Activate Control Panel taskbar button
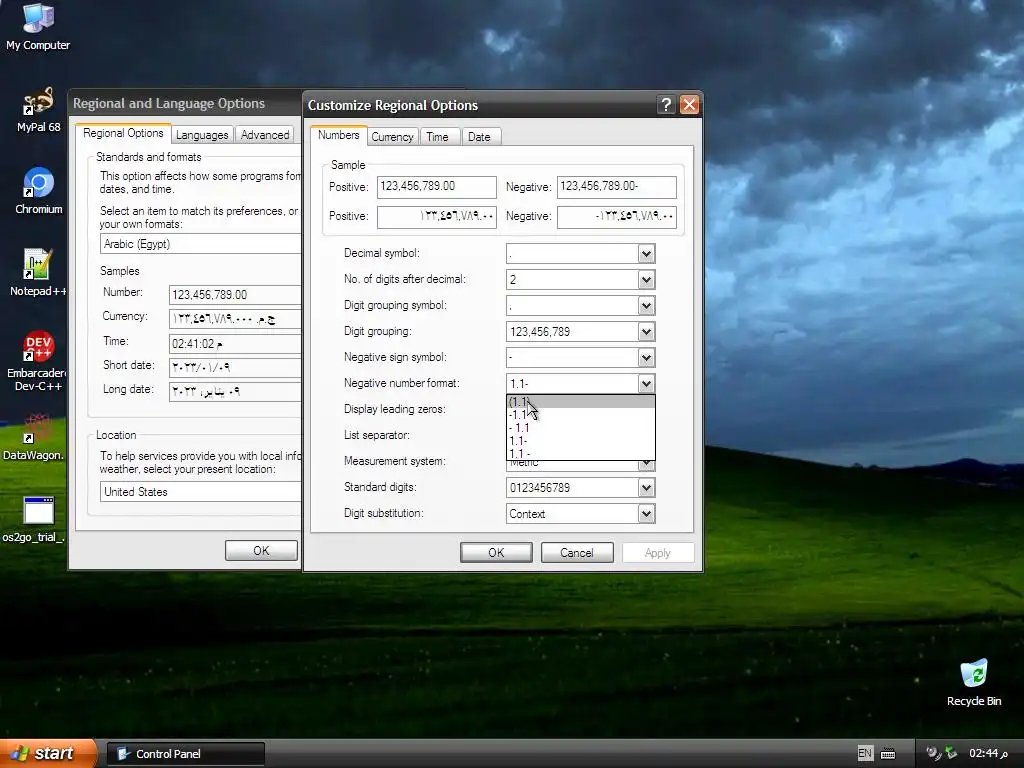Viewport: 1024px width, 768px height. 185,754
